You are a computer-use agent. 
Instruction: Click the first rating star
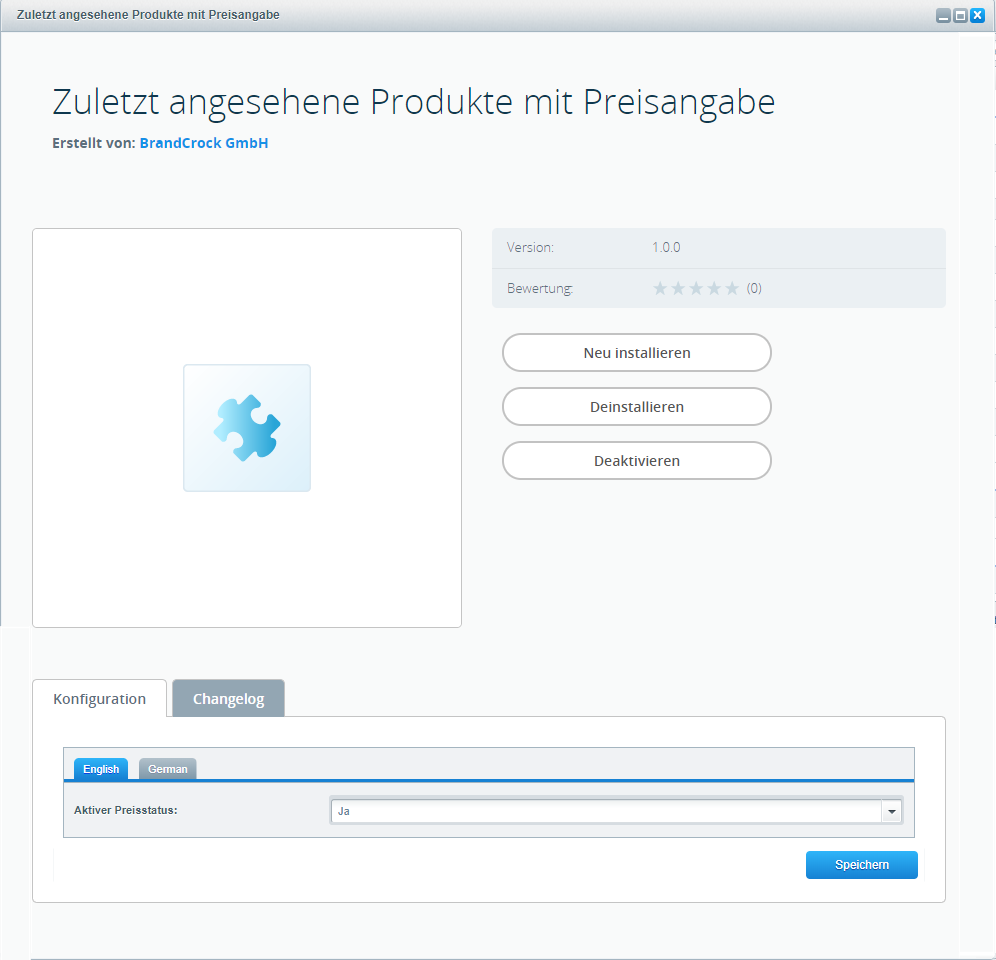[x=660, y=288]
